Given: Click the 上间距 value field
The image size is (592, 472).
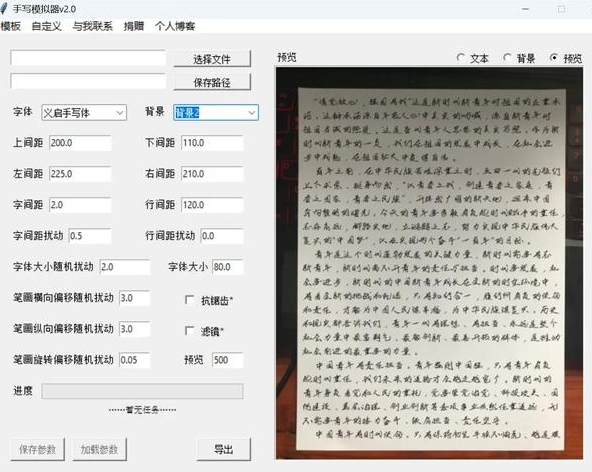Looking at the screenshot, I should (x=80, y=143).
